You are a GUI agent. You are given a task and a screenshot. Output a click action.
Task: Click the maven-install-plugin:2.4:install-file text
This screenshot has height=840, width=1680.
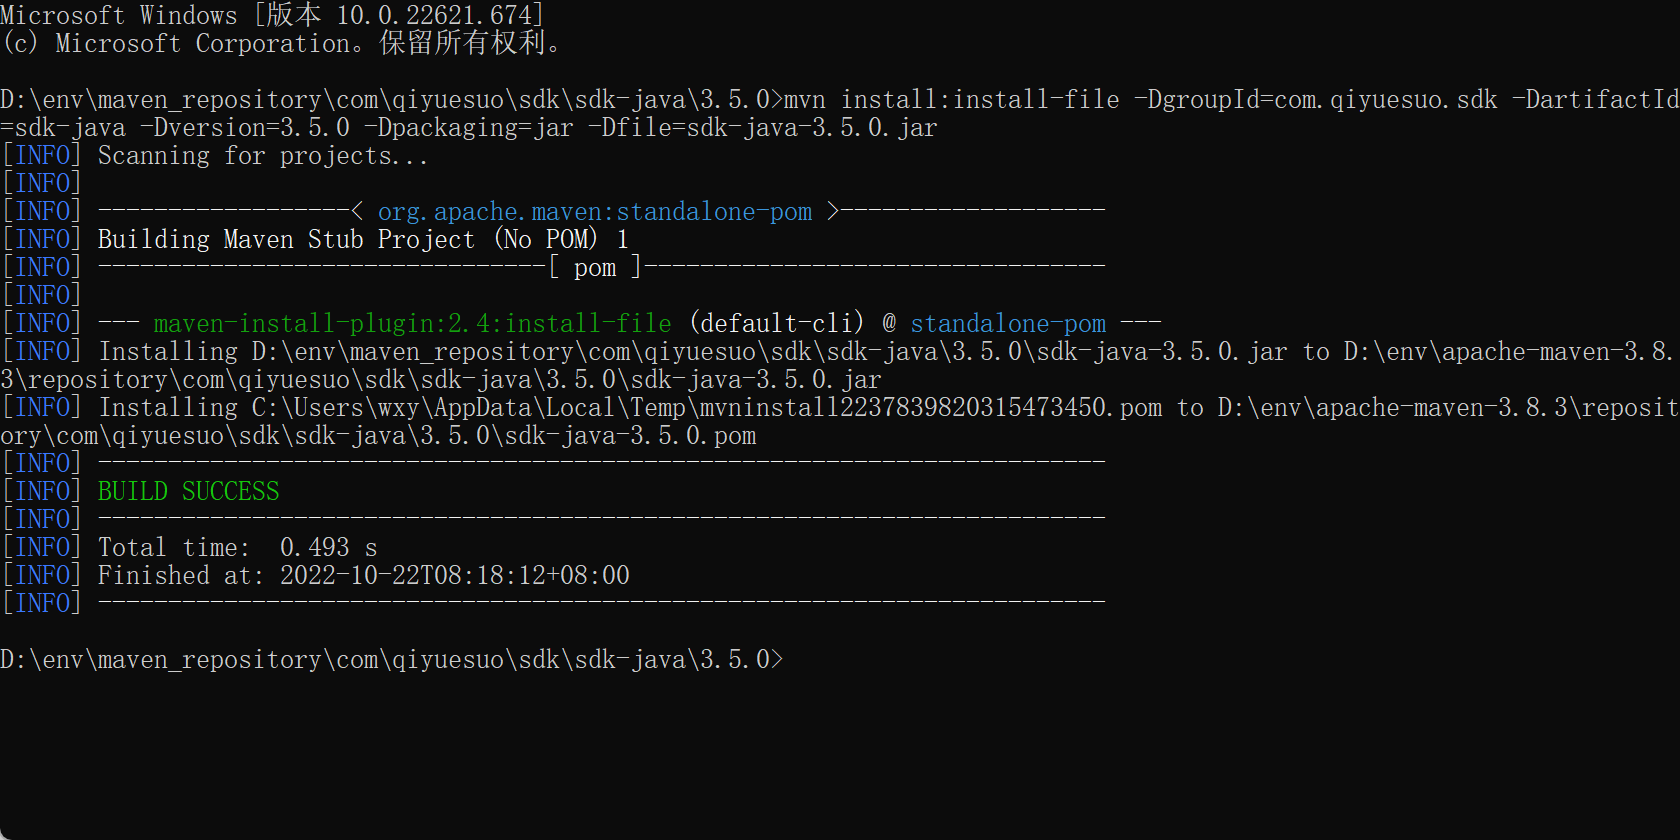click(x=412, y=323)
